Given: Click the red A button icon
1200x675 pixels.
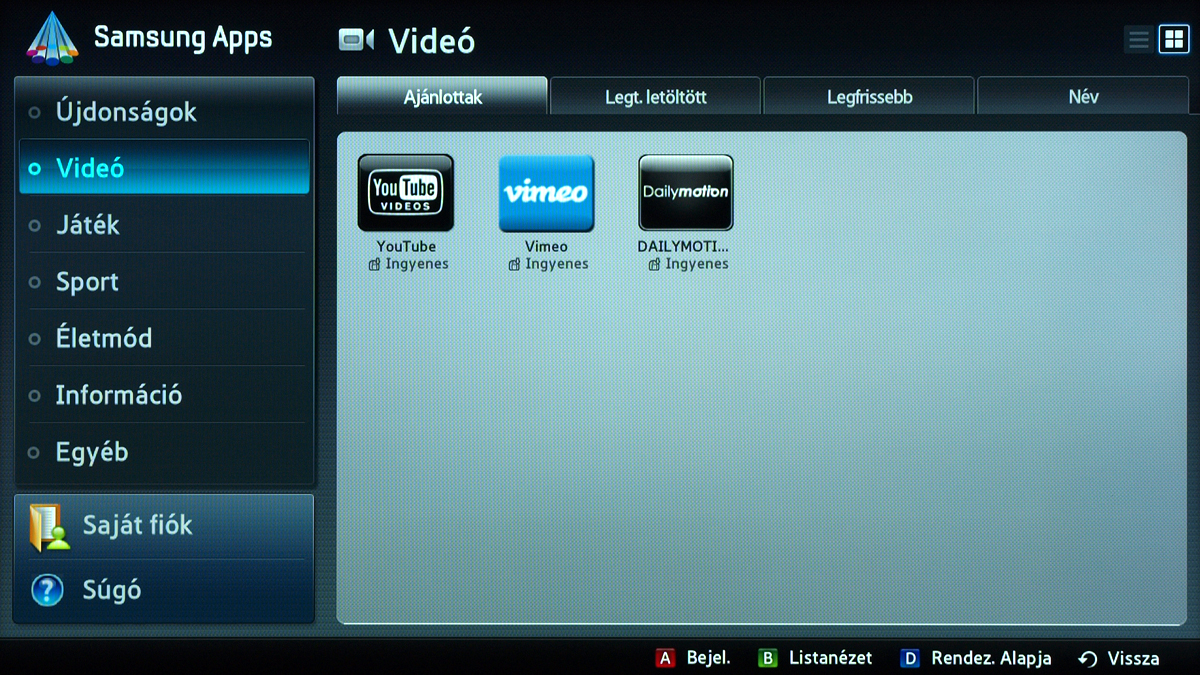Looking at the screenshot, I should (665, 658).
